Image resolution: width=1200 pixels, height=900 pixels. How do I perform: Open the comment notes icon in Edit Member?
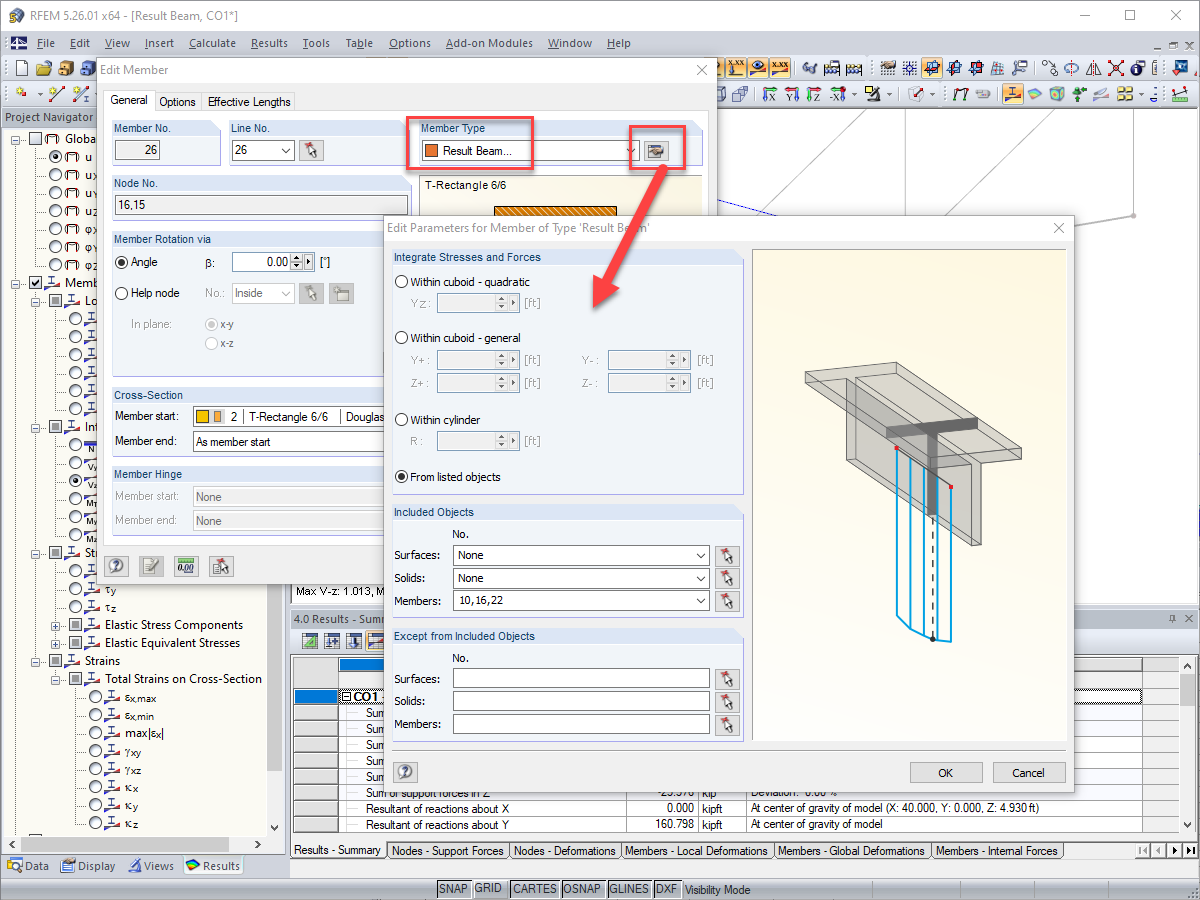click(151, 566)
